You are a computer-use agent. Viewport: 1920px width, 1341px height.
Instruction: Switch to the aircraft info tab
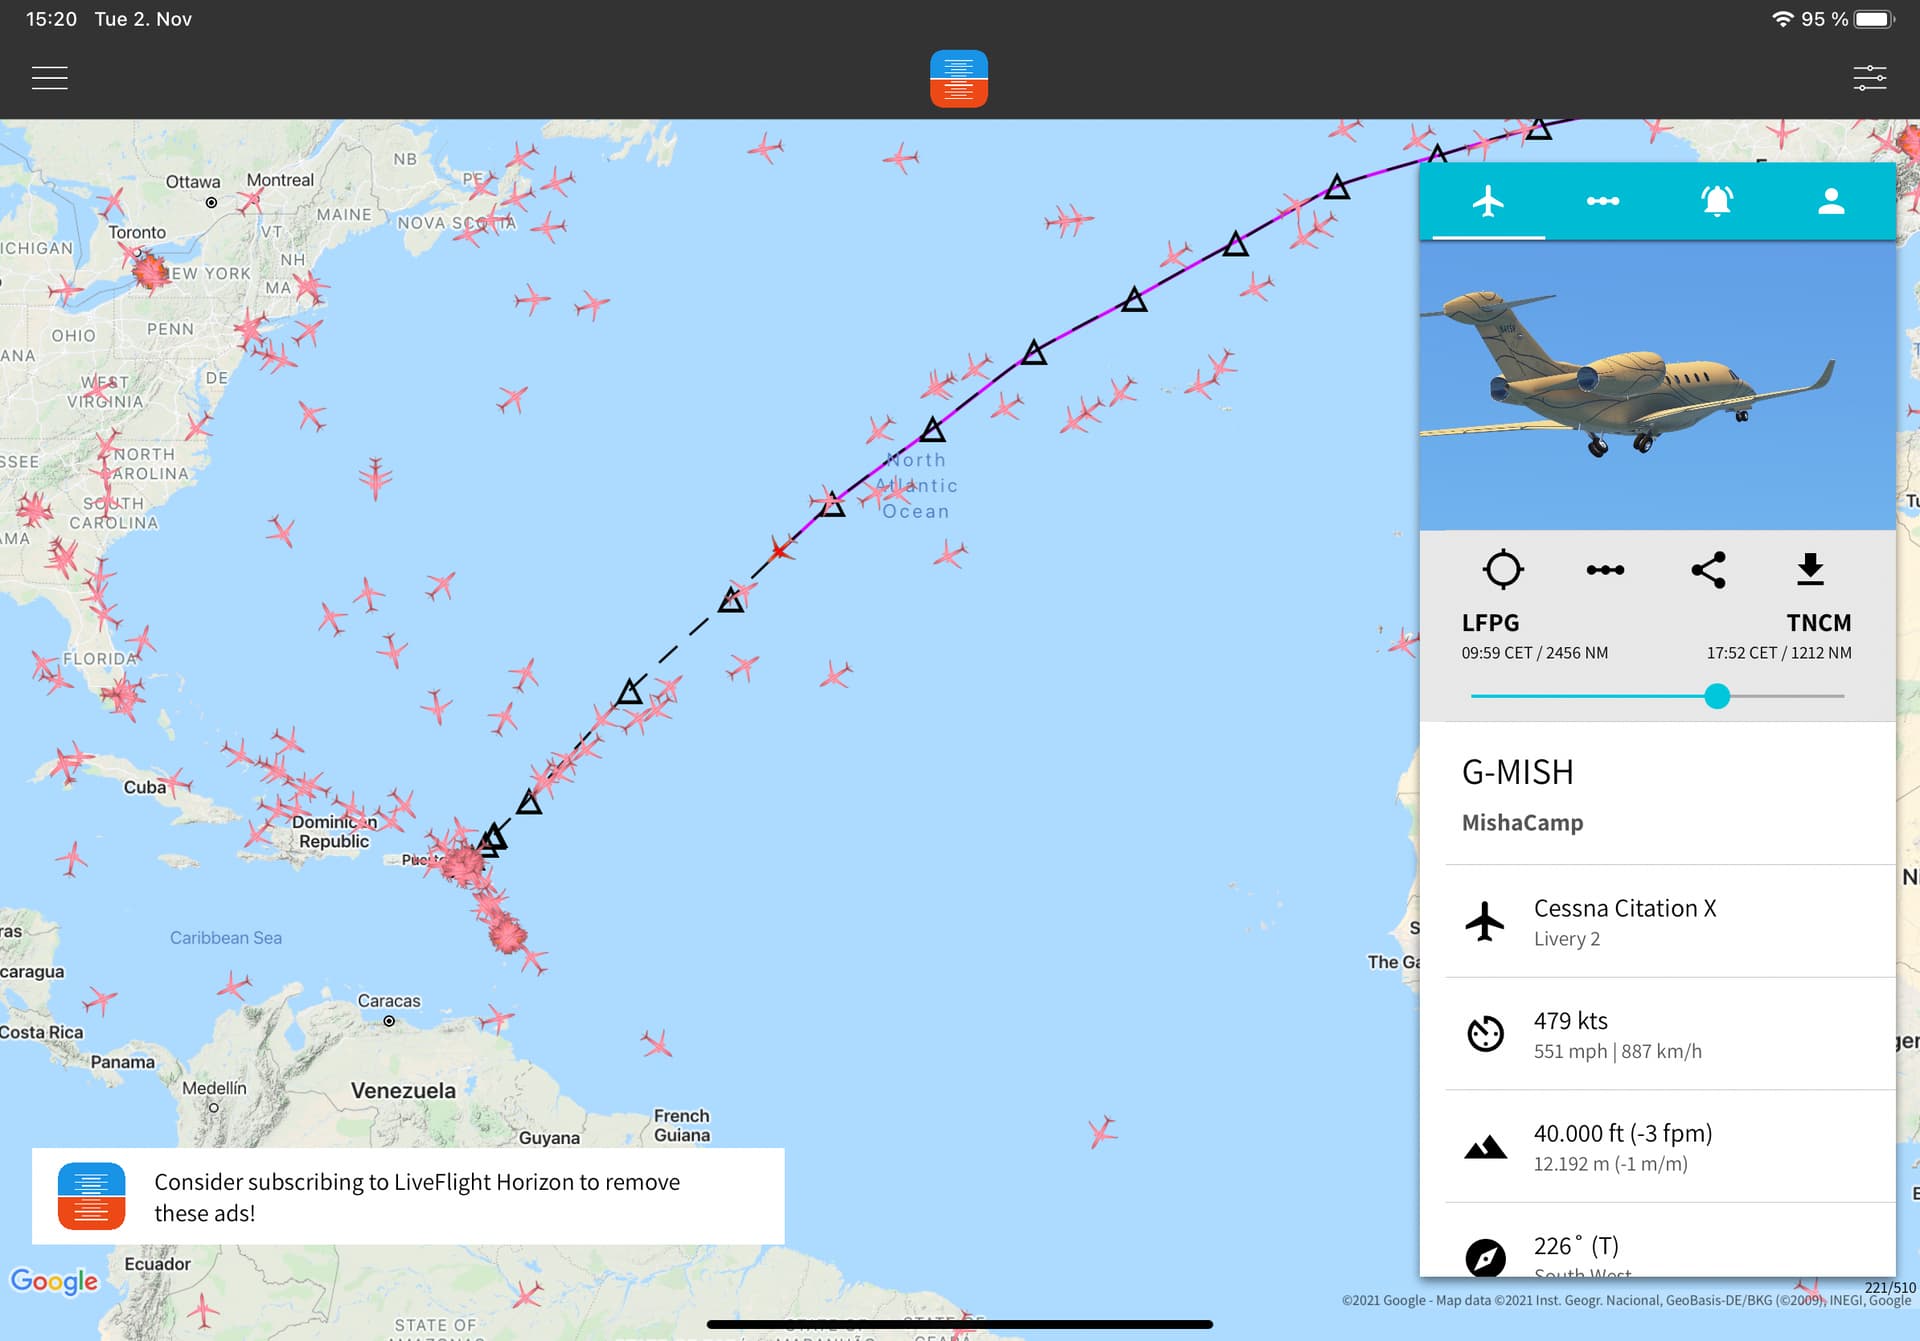[x=1488, y=201]
